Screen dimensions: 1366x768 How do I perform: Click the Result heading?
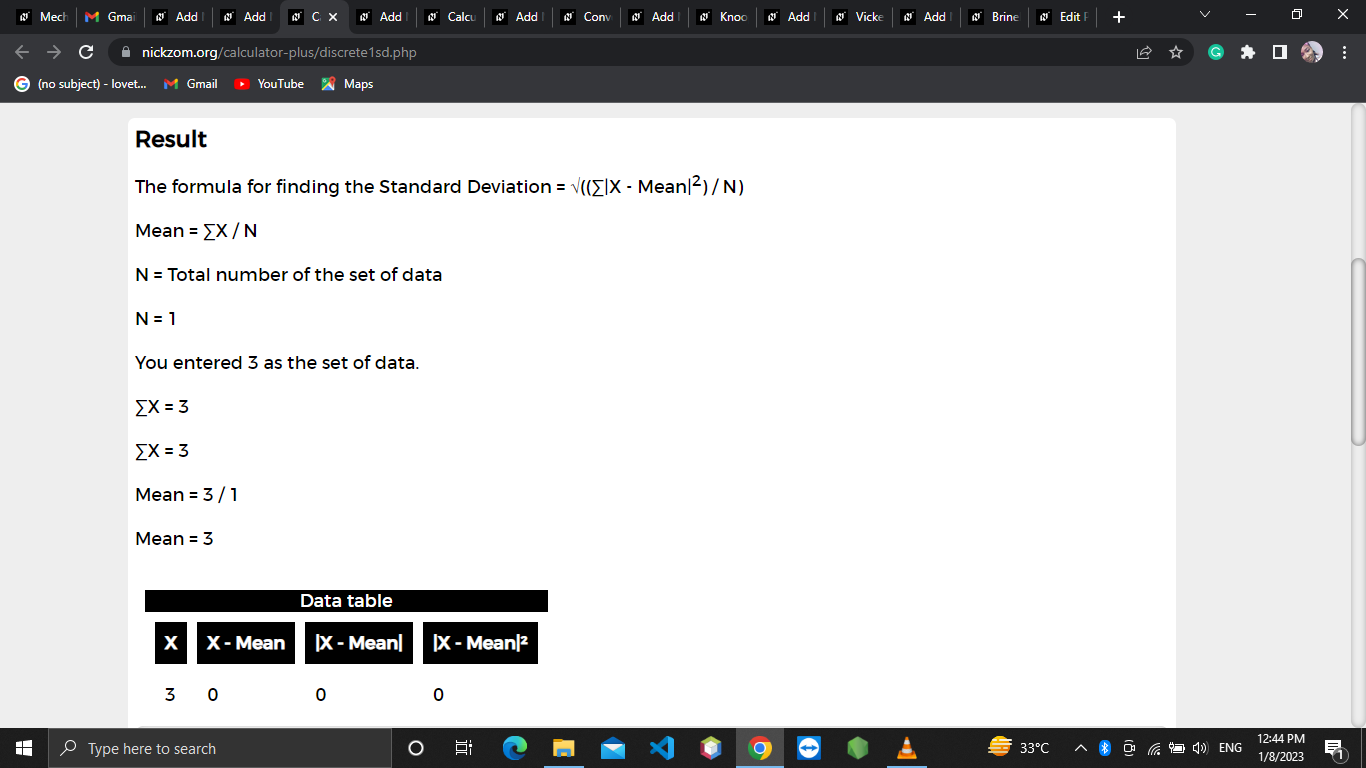(x=171, y=139)
